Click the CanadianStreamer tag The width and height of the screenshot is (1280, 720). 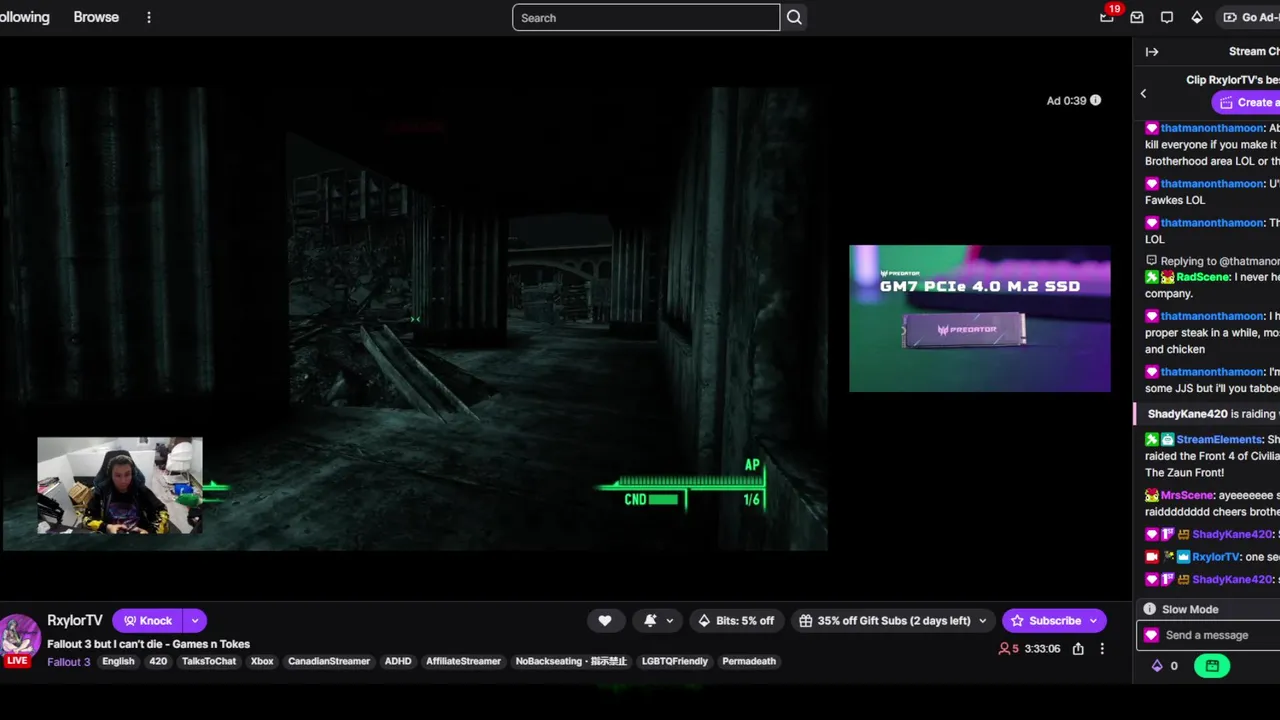coord(329,661)
